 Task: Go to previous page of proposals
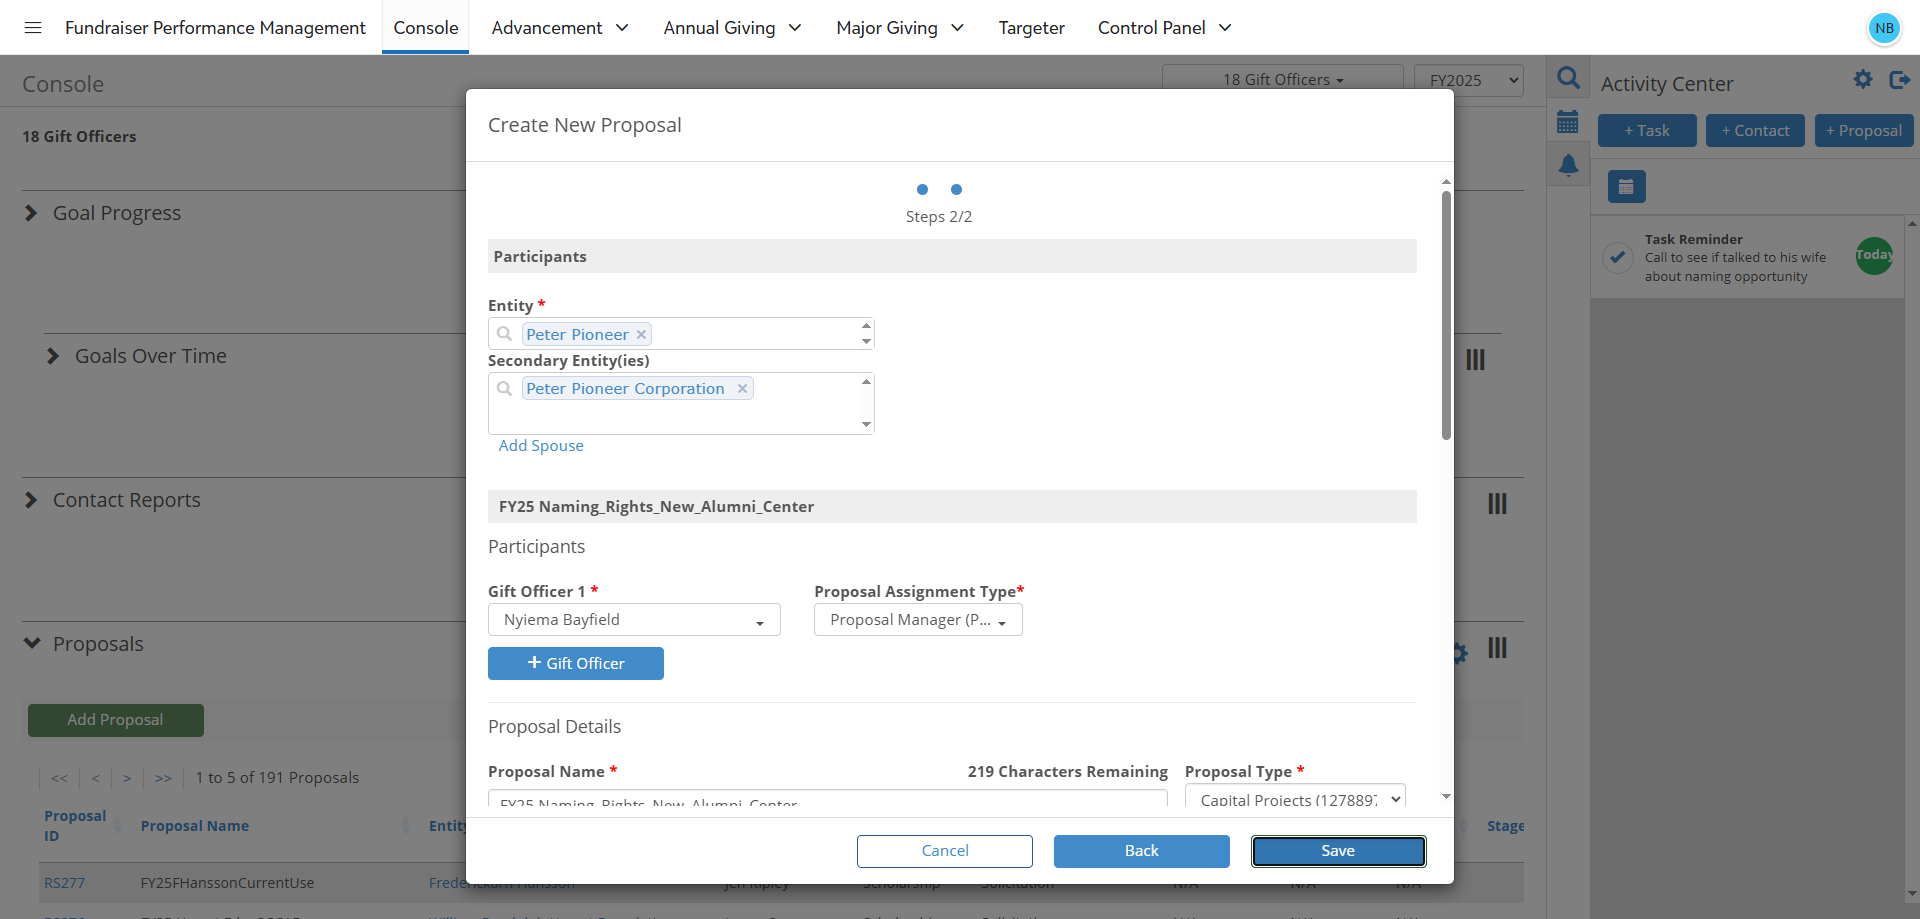pyautogui.click(x=96, y=778)
